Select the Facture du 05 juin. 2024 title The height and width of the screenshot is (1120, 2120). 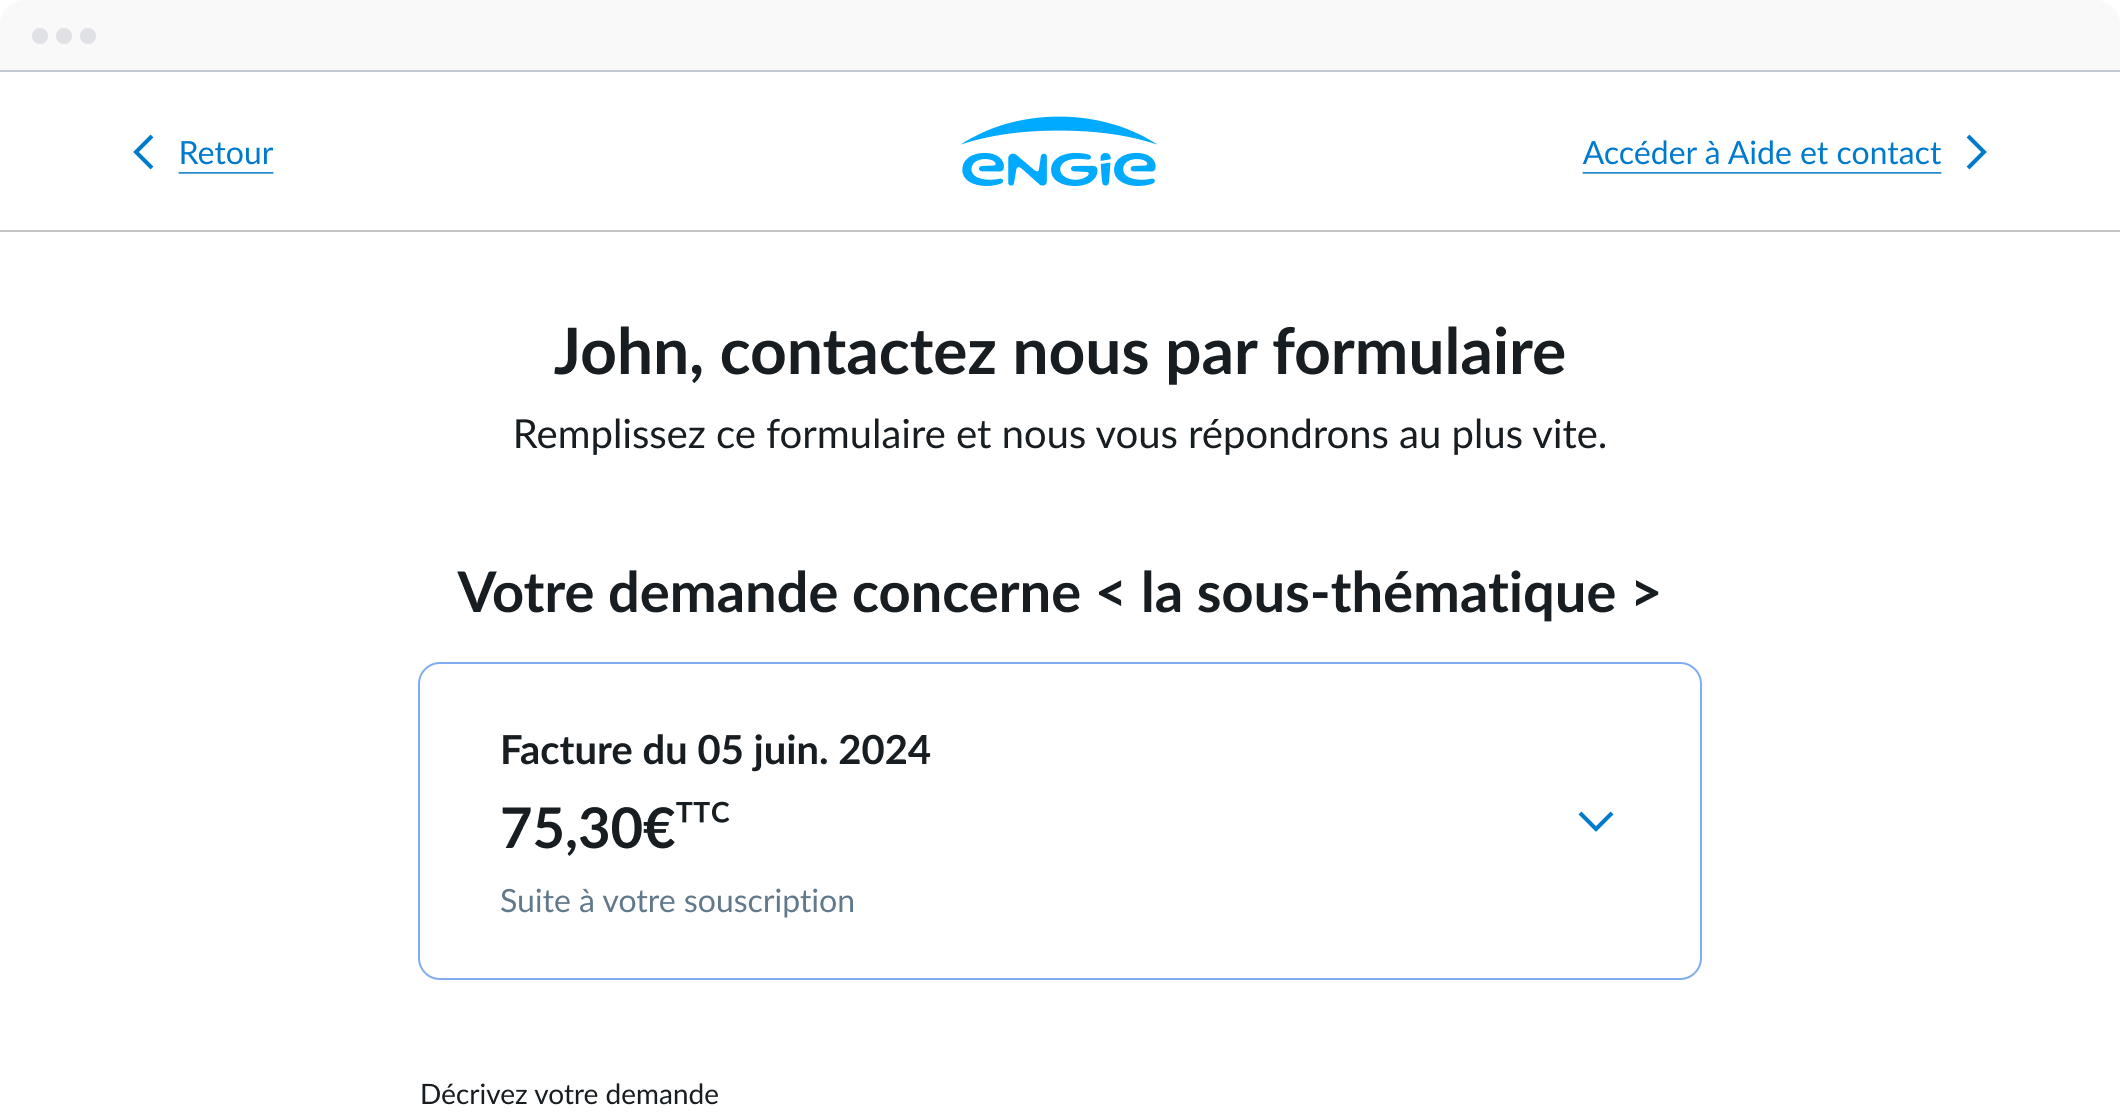point(715,750)
